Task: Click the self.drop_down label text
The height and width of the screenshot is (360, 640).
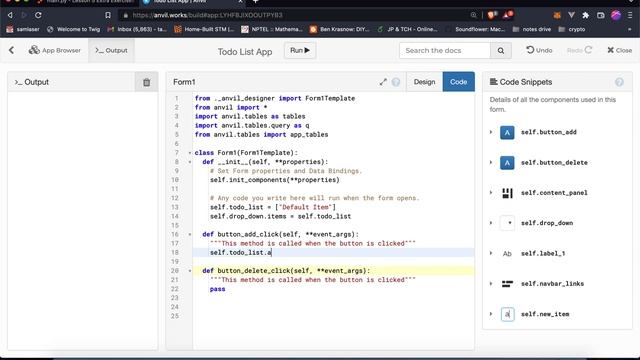Action: (x=547, y=223)
